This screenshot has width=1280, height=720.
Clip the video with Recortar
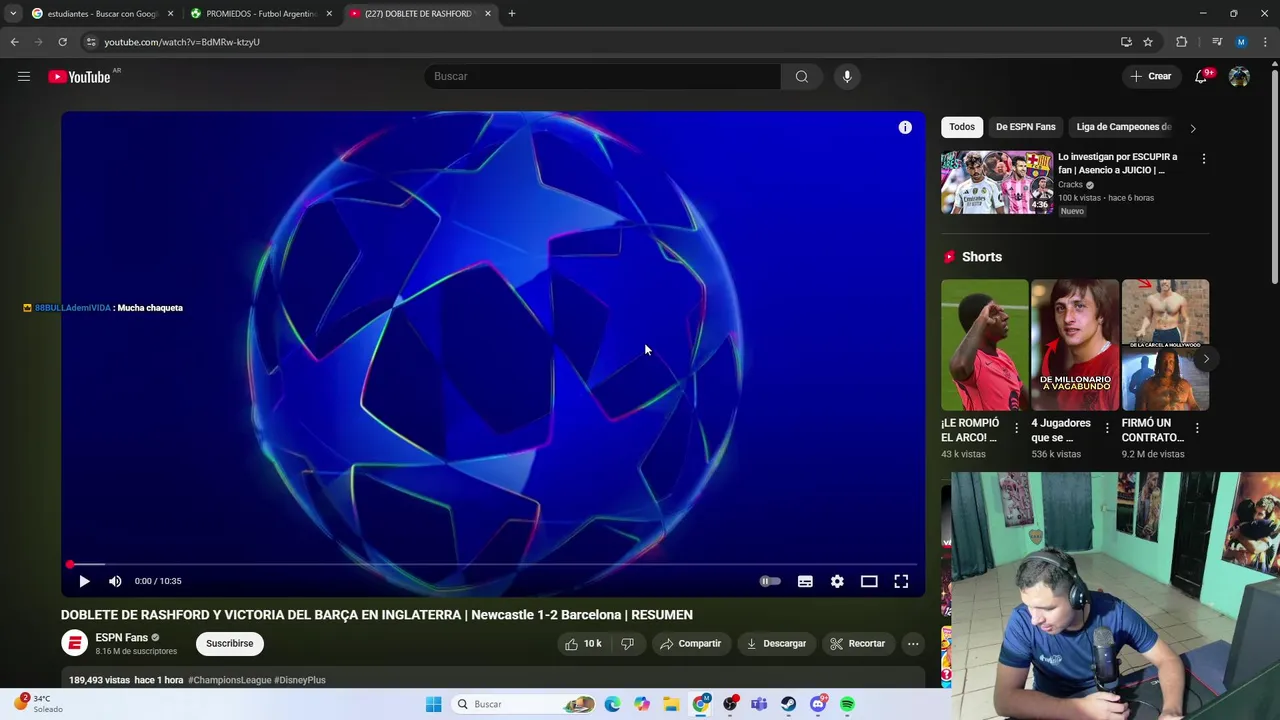point(858,644)
